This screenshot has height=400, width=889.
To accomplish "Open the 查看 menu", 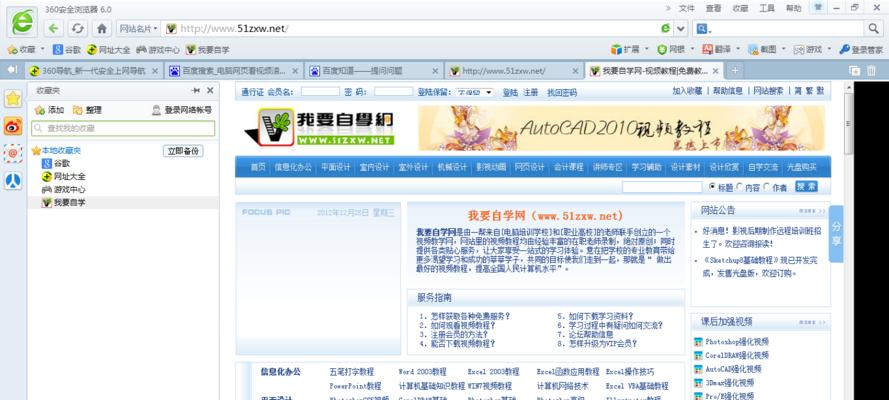I will click(x=714, y=8).
